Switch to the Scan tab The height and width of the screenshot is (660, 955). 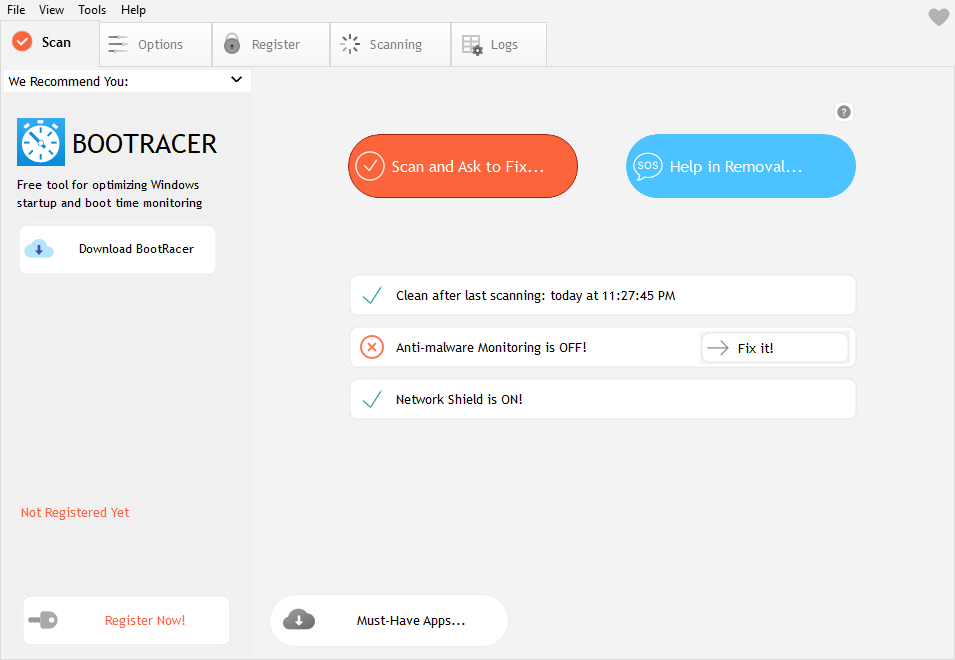click(x=50, y=43)
